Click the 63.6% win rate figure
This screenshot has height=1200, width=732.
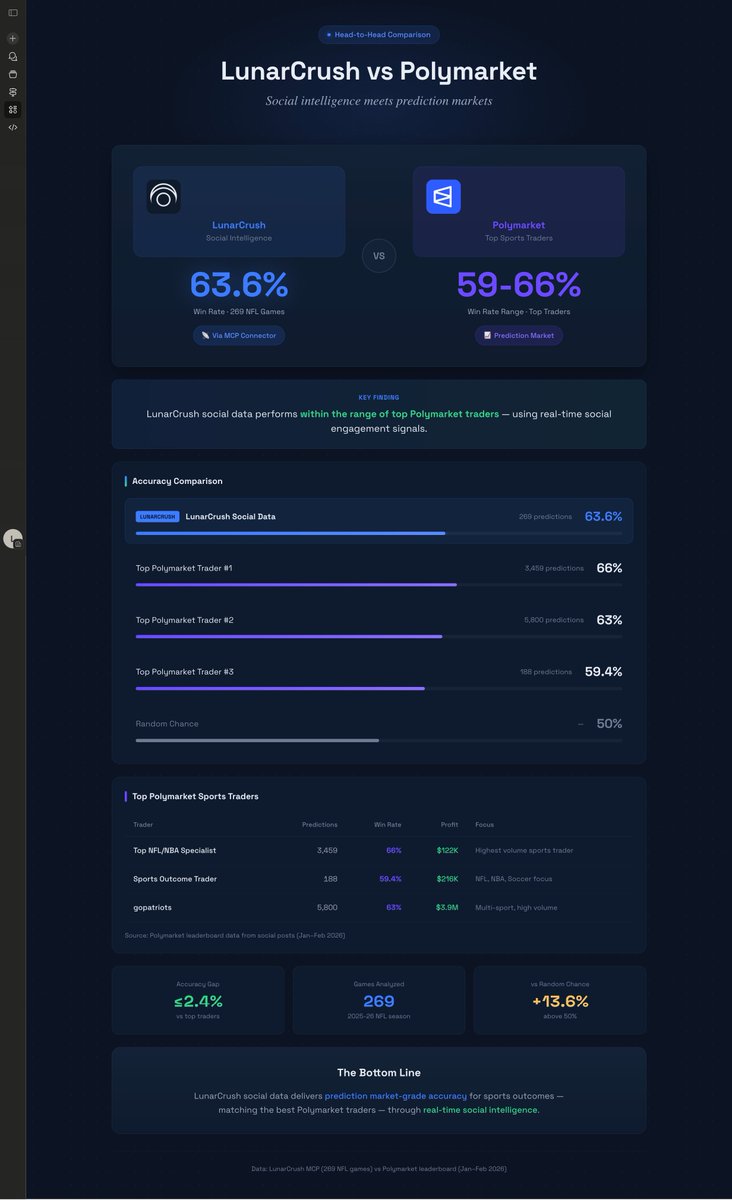coord(239,285)
